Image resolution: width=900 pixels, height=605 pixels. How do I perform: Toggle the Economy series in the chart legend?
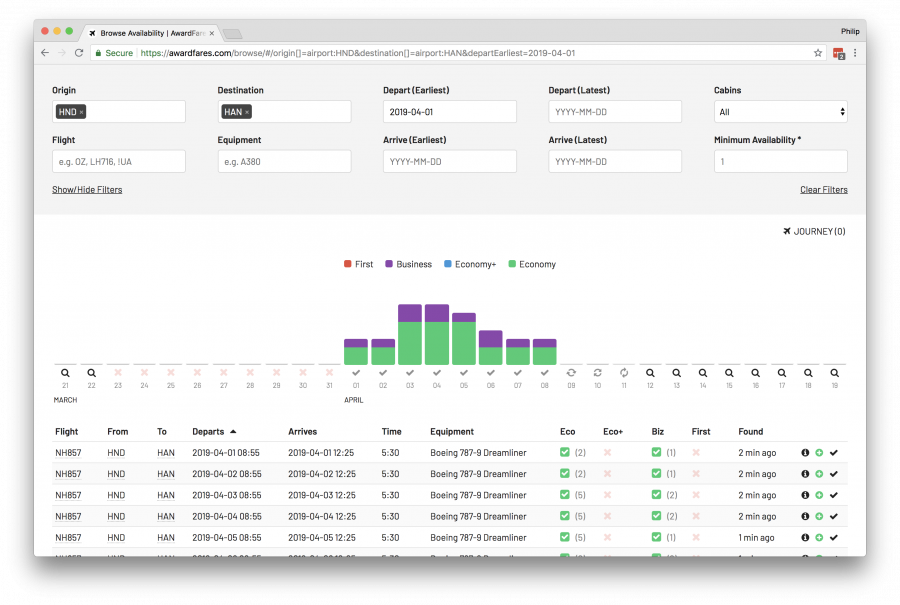pos(531,264)
